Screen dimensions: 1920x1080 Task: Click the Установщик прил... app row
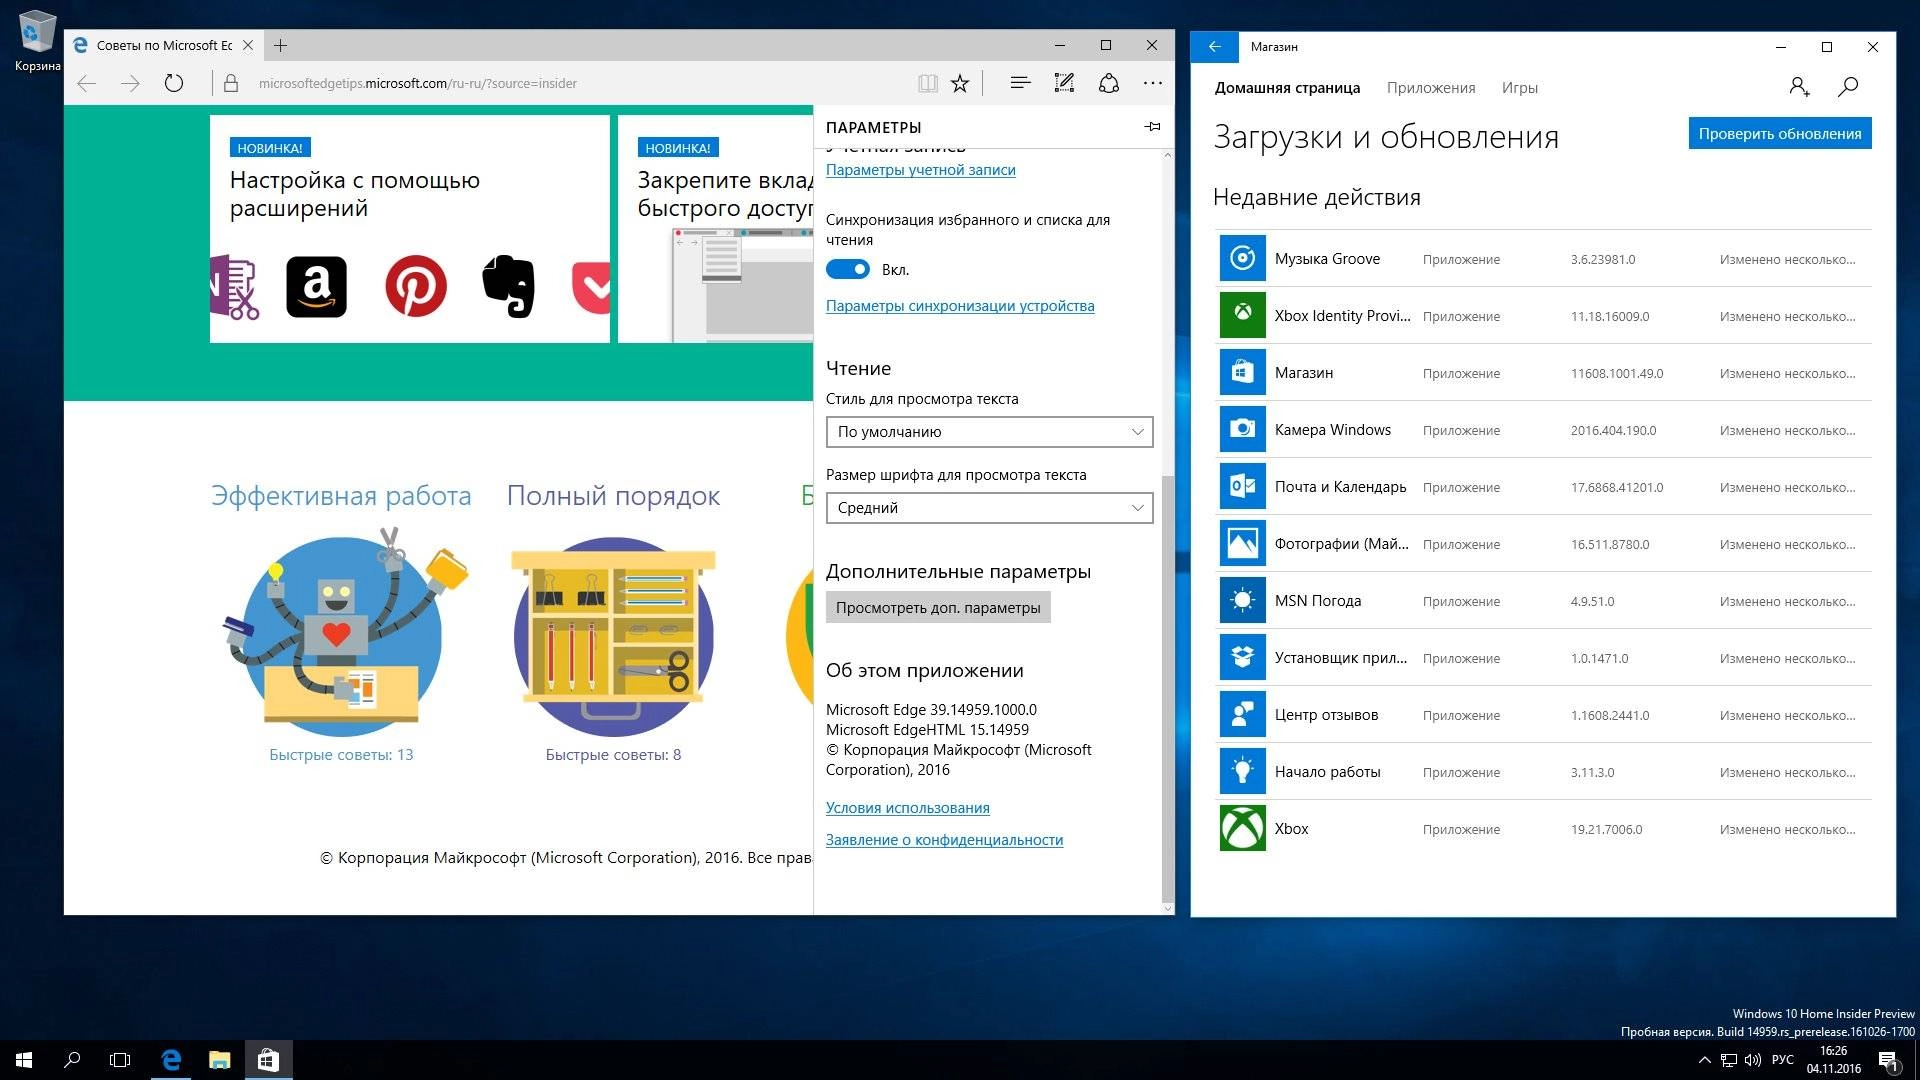coord(1544,658)
